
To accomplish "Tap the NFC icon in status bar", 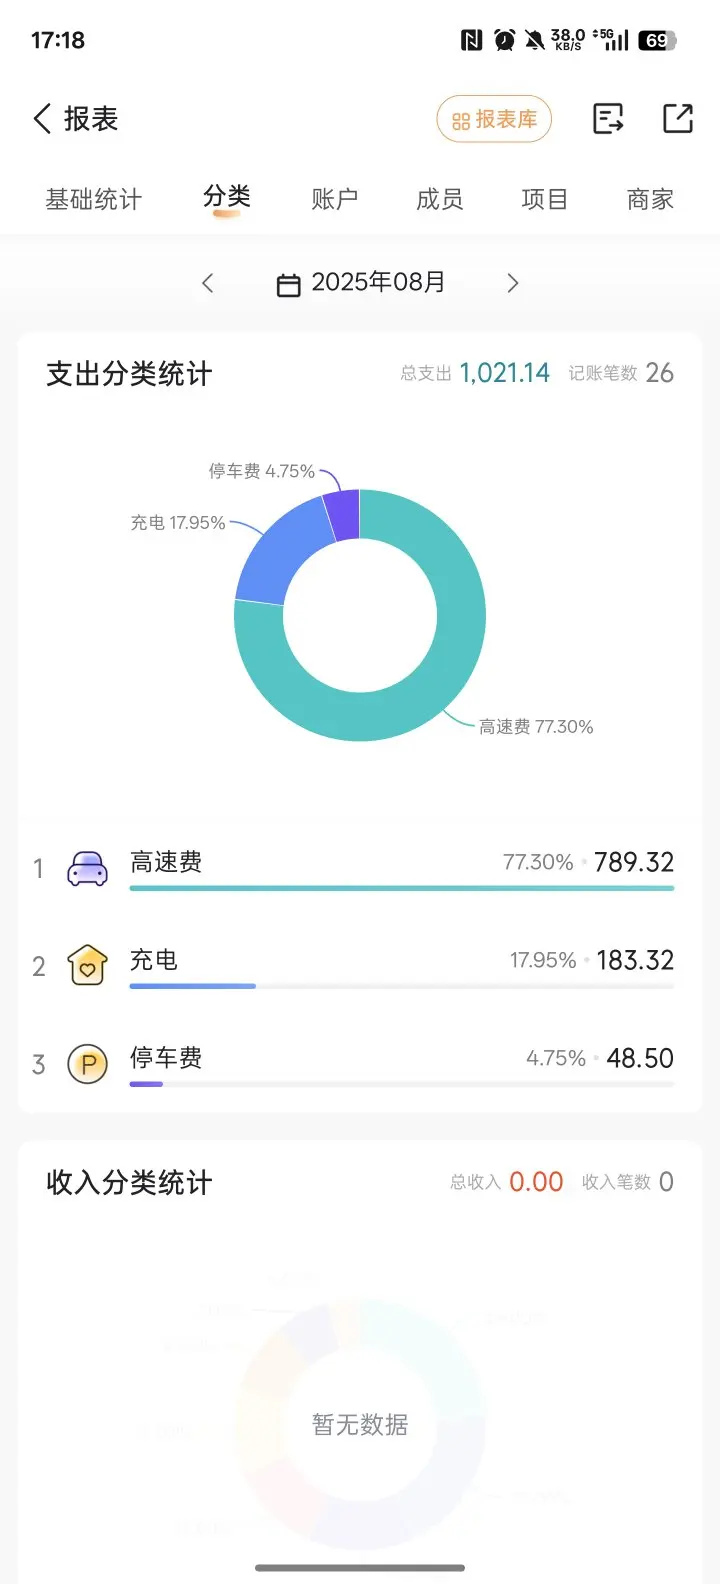I will pos(471,40).
